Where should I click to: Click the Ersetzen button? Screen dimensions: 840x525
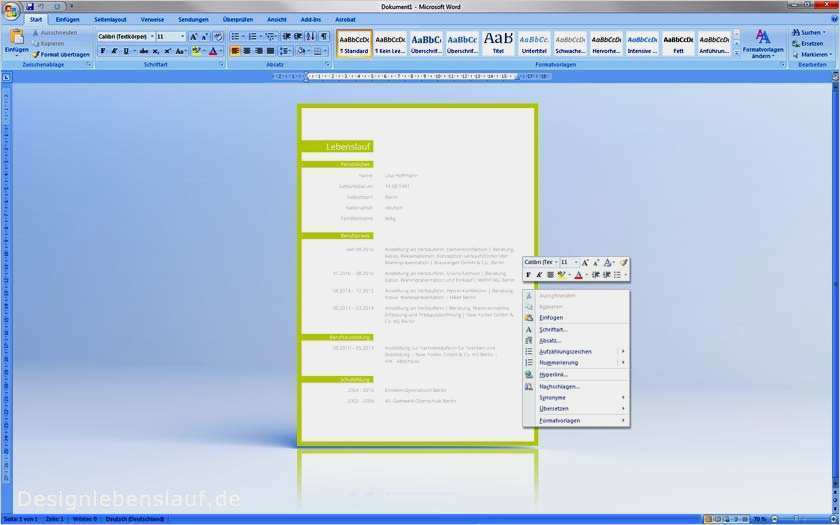click(x=808, y=43)
